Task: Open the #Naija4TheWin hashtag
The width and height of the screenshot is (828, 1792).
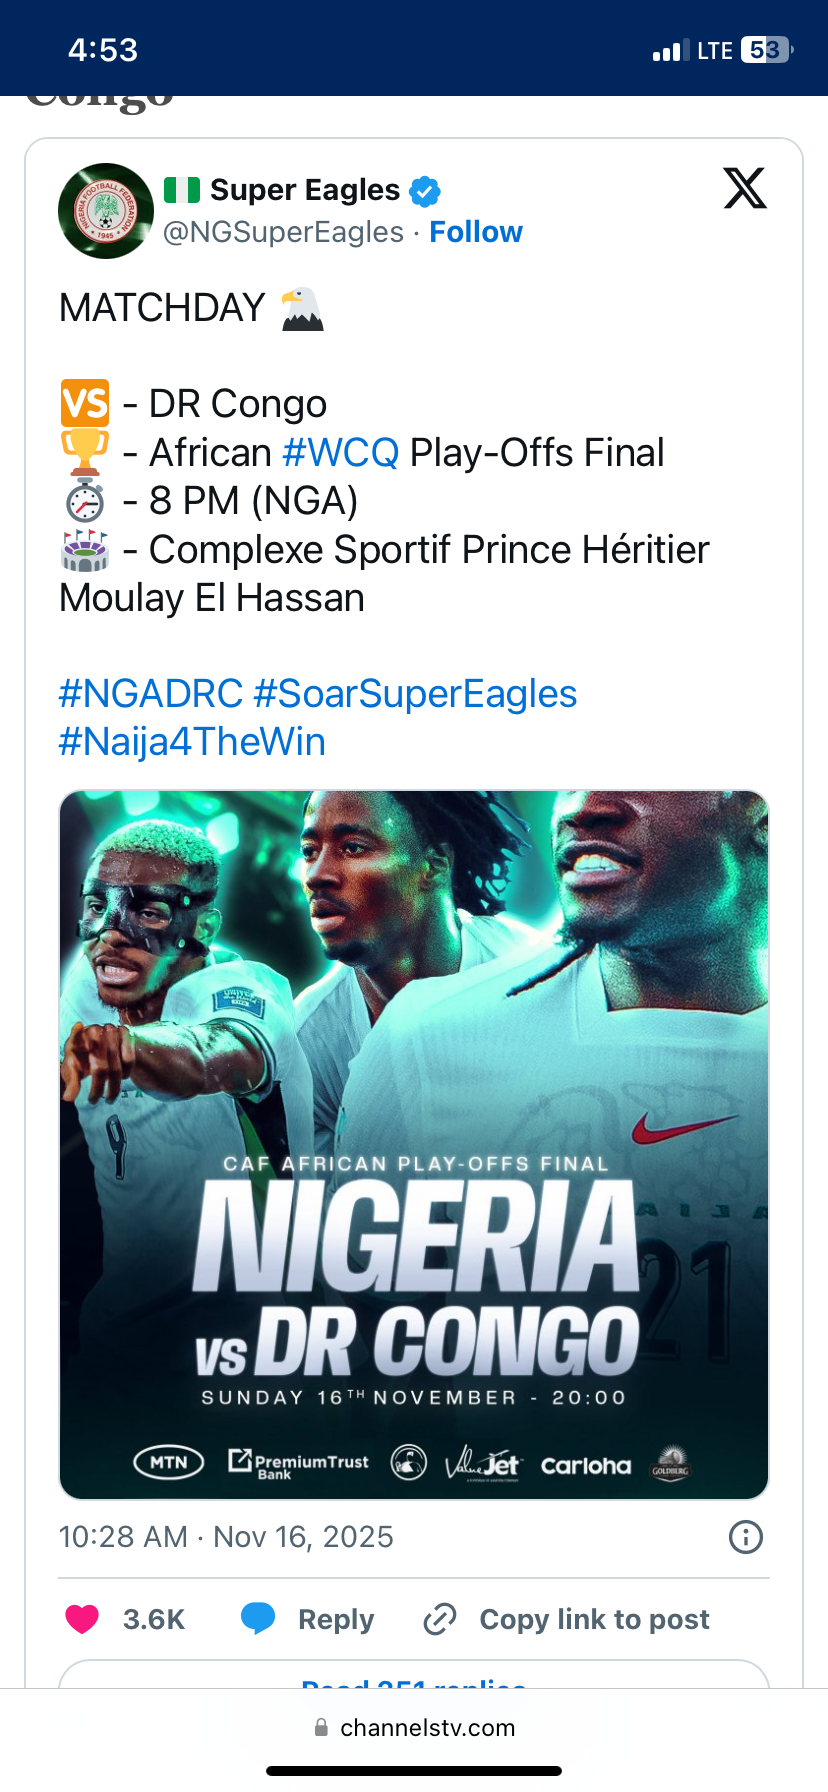Action: tap(192, 742)
